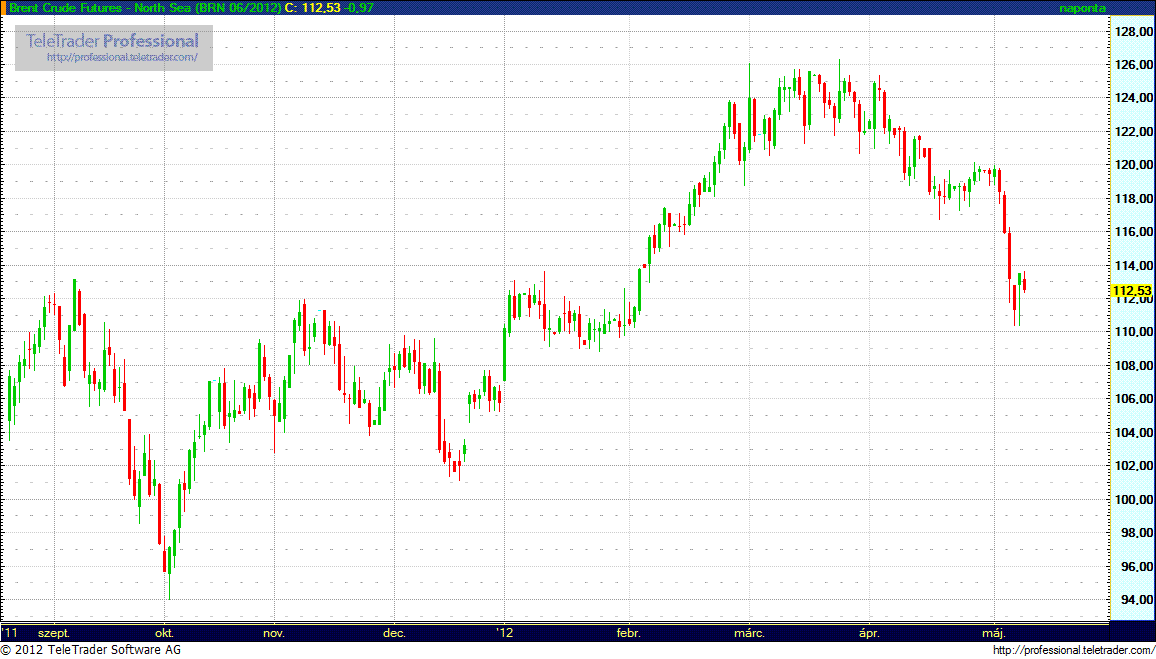The image size is (1156, 659).
Task: Click the -0,97 change value in header
Action: [358, 8]
